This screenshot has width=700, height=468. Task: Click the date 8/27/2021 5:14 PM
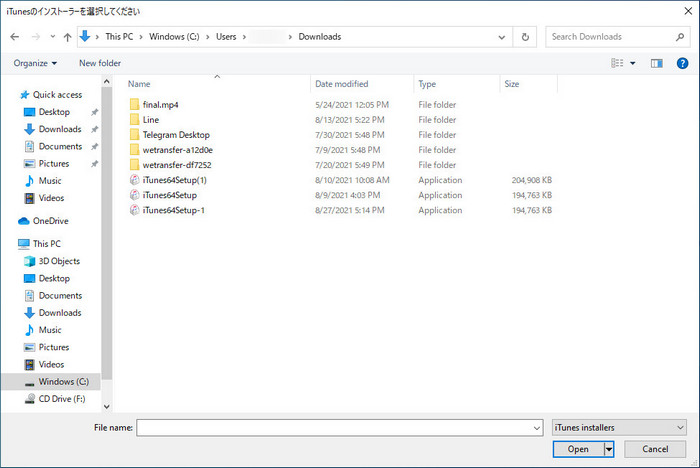(350, 210)
